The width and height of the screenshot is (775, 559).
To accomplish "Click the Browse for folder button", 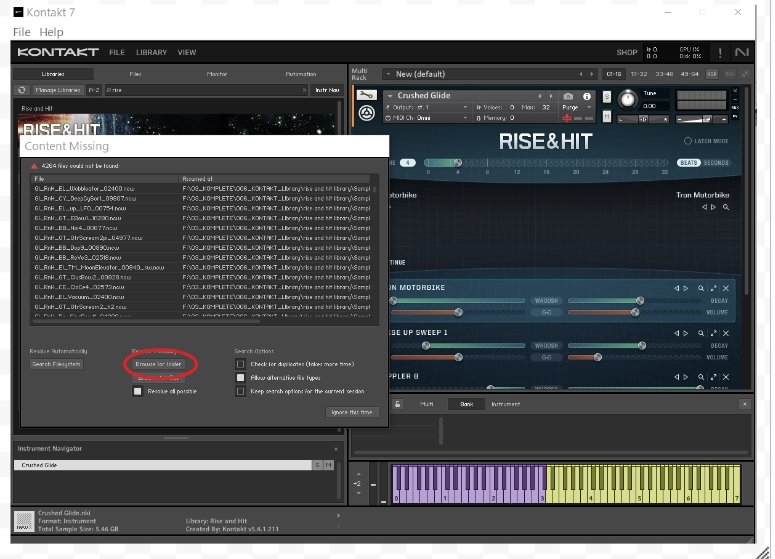I will [158, 364].
